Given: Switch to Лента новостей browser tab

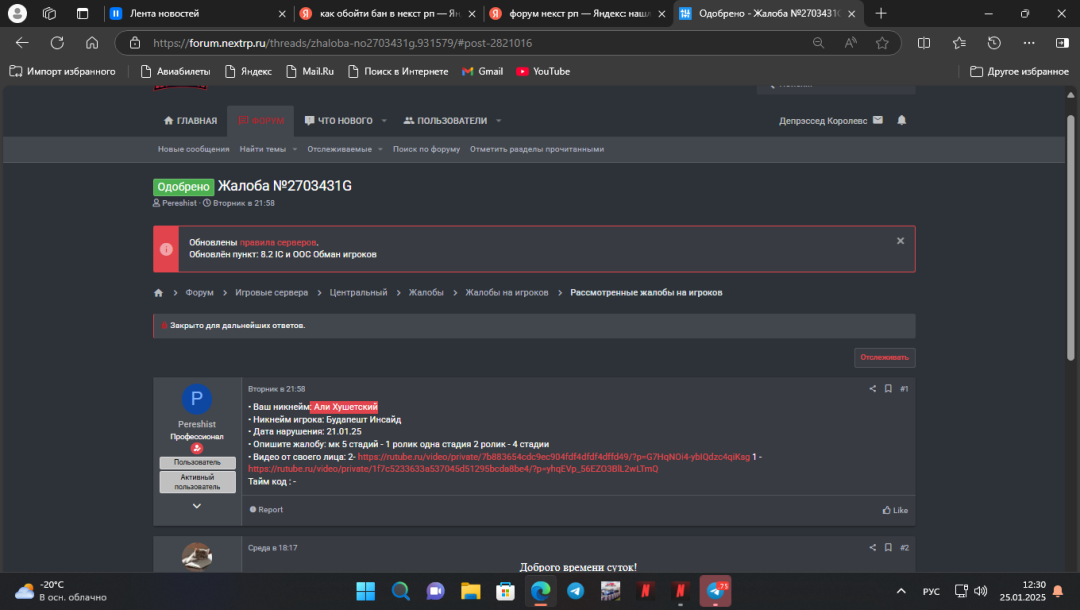Looking at the screenshot, I should (190, 14).
